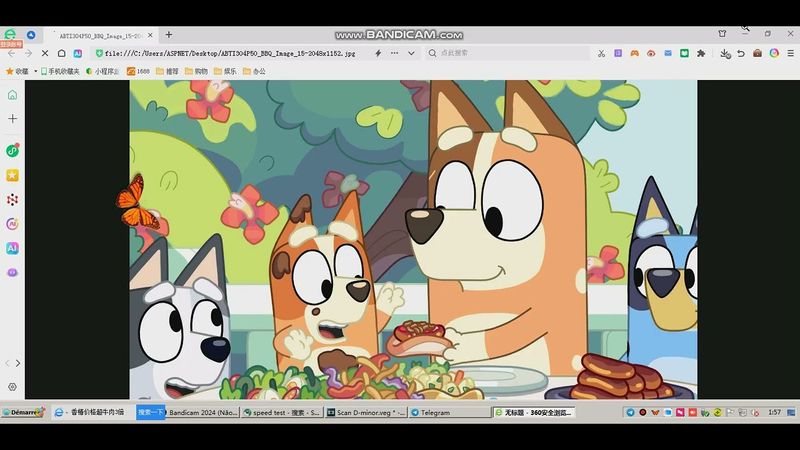This screenshot has width=800, height=450.
Task: Open the browser hamburger main menu
Action: [789, 53]
